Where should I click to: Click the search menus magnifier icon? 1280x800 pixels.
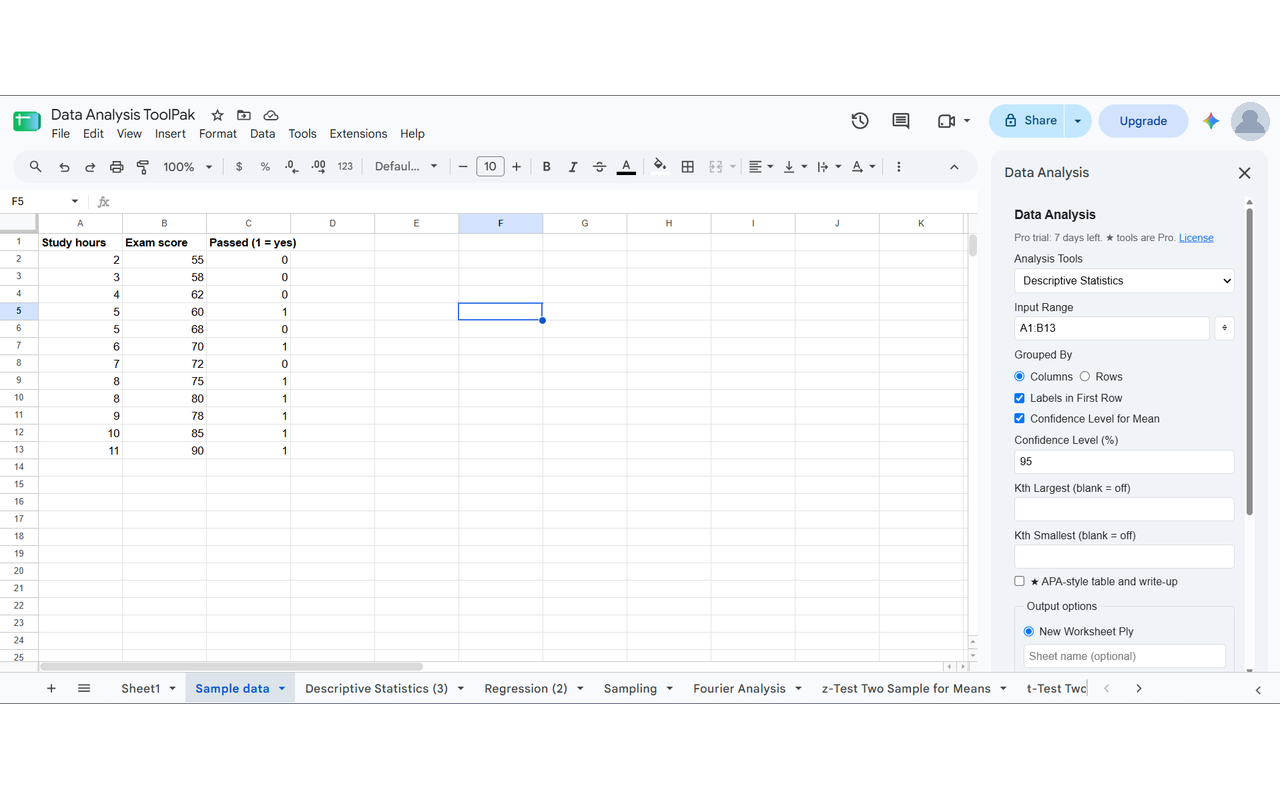[x=36, y=167]
